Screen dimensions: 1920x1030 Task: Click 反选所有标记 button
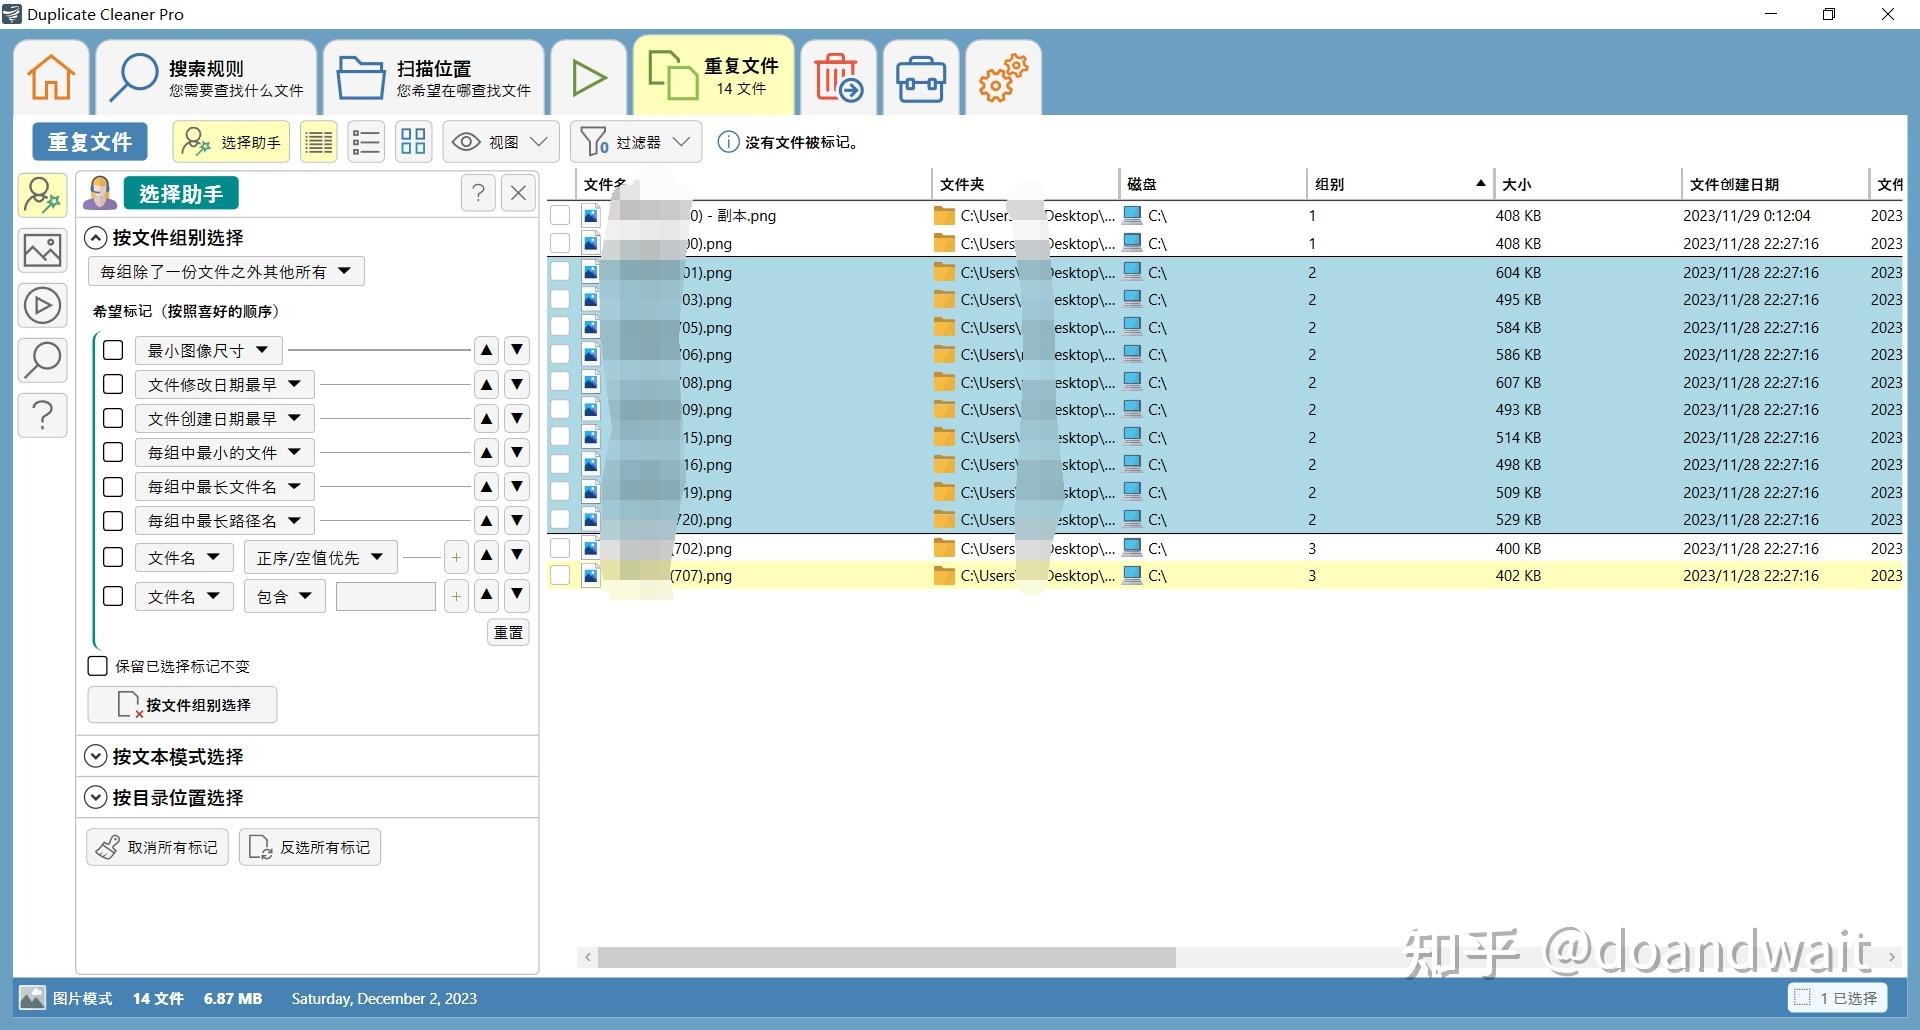(310, 847)
